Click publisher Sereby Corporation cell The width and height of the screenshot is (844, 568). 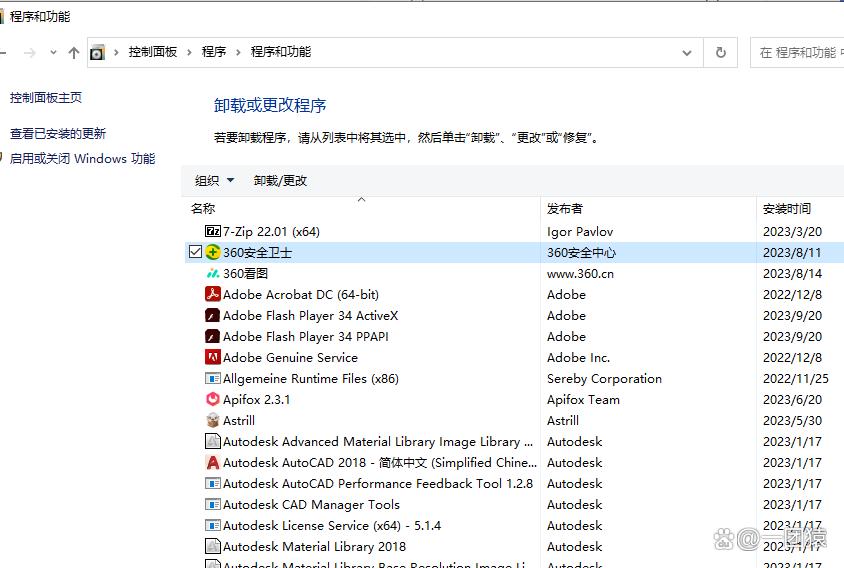604,378
